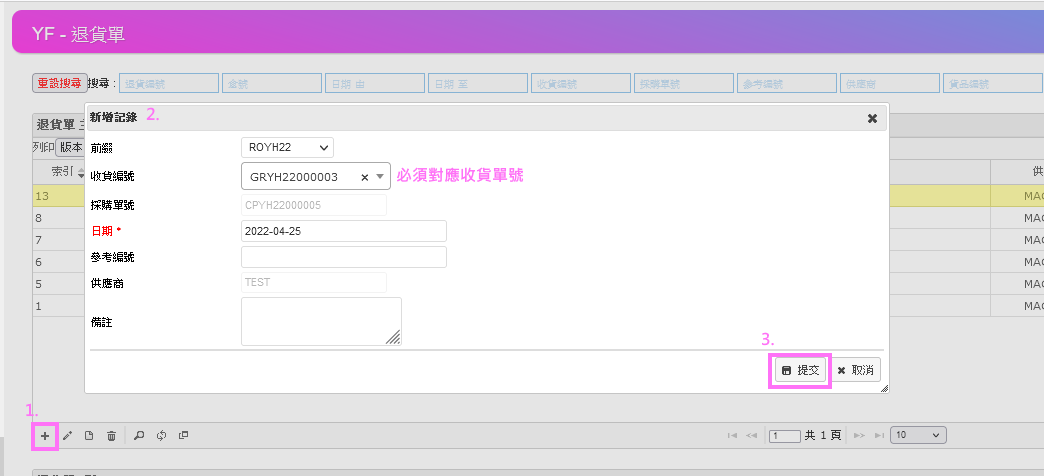Click the 取消 cancel button
The width and height of the screenshot is (1044, 476).
[856, 370]
